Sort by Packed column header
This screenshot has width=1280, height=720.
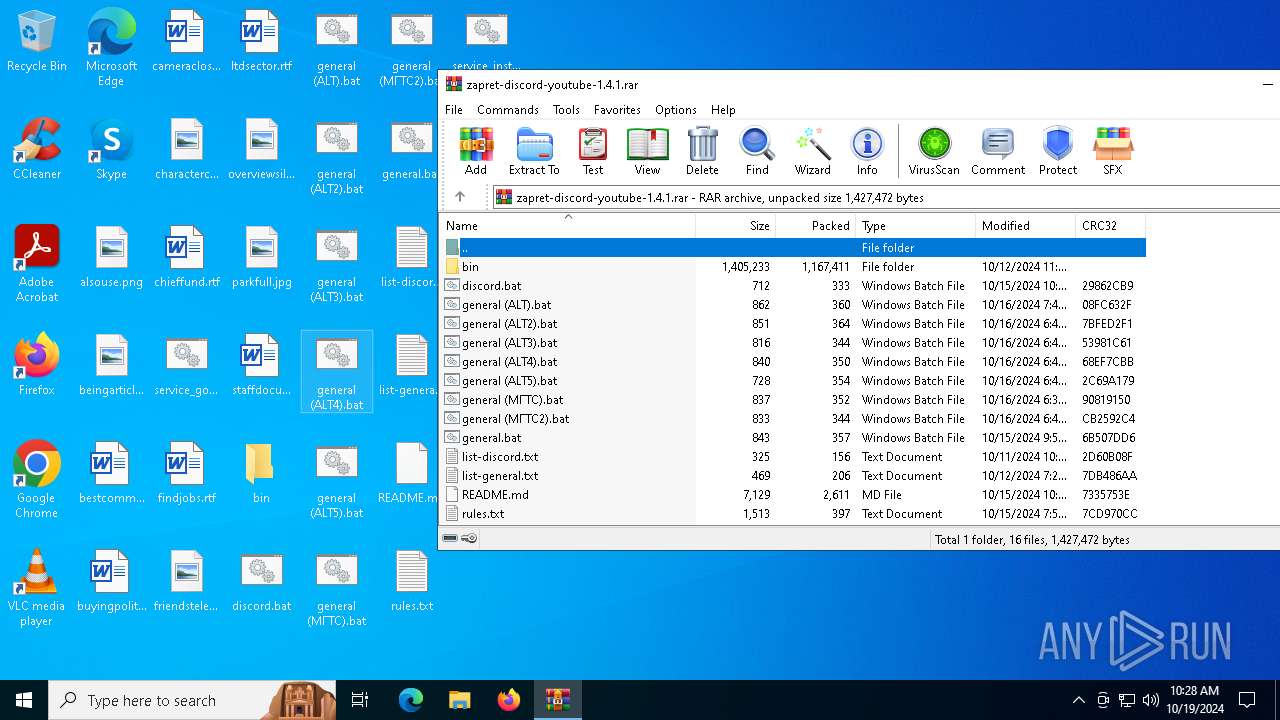(x=816, y=226)
